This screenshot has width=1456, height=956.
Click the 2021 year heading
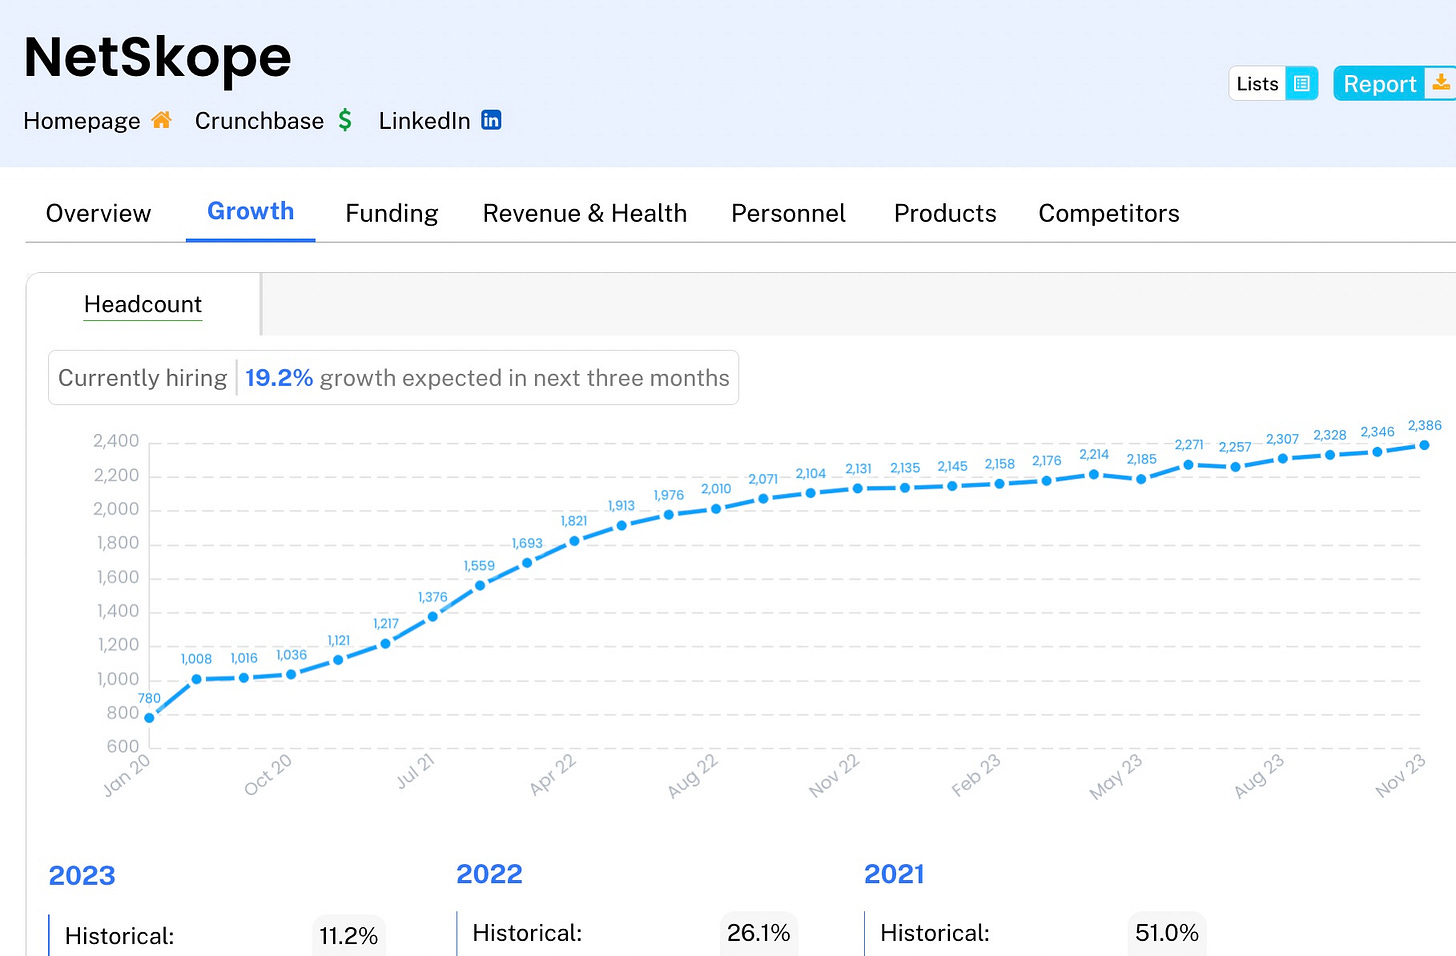pyautogui.click(x=894, y=874)
